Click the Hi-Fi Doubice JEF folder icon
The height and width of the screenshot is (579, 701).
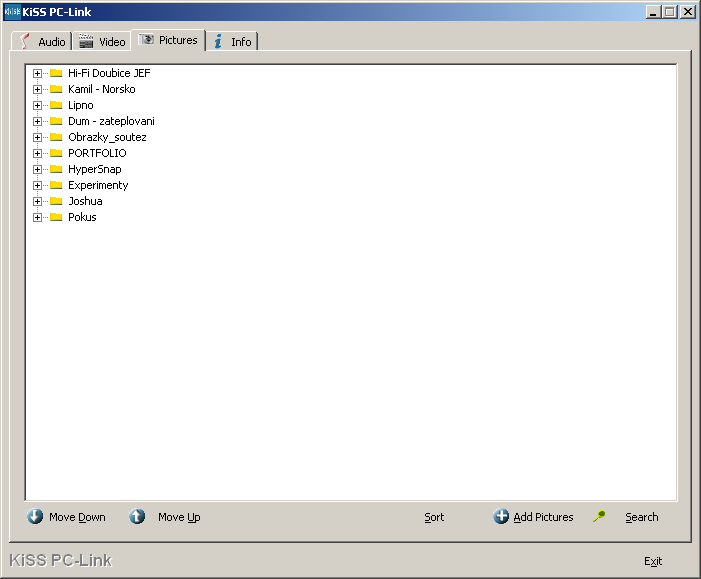click(56, 73)
